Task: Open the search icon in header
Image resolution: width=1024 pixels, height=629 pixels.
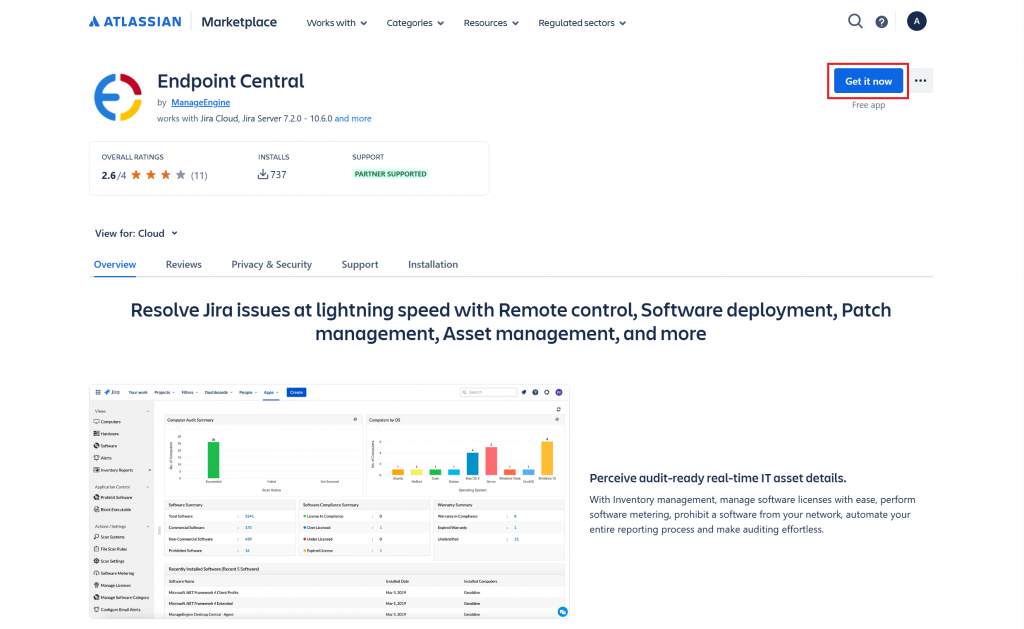Action: 855,22
